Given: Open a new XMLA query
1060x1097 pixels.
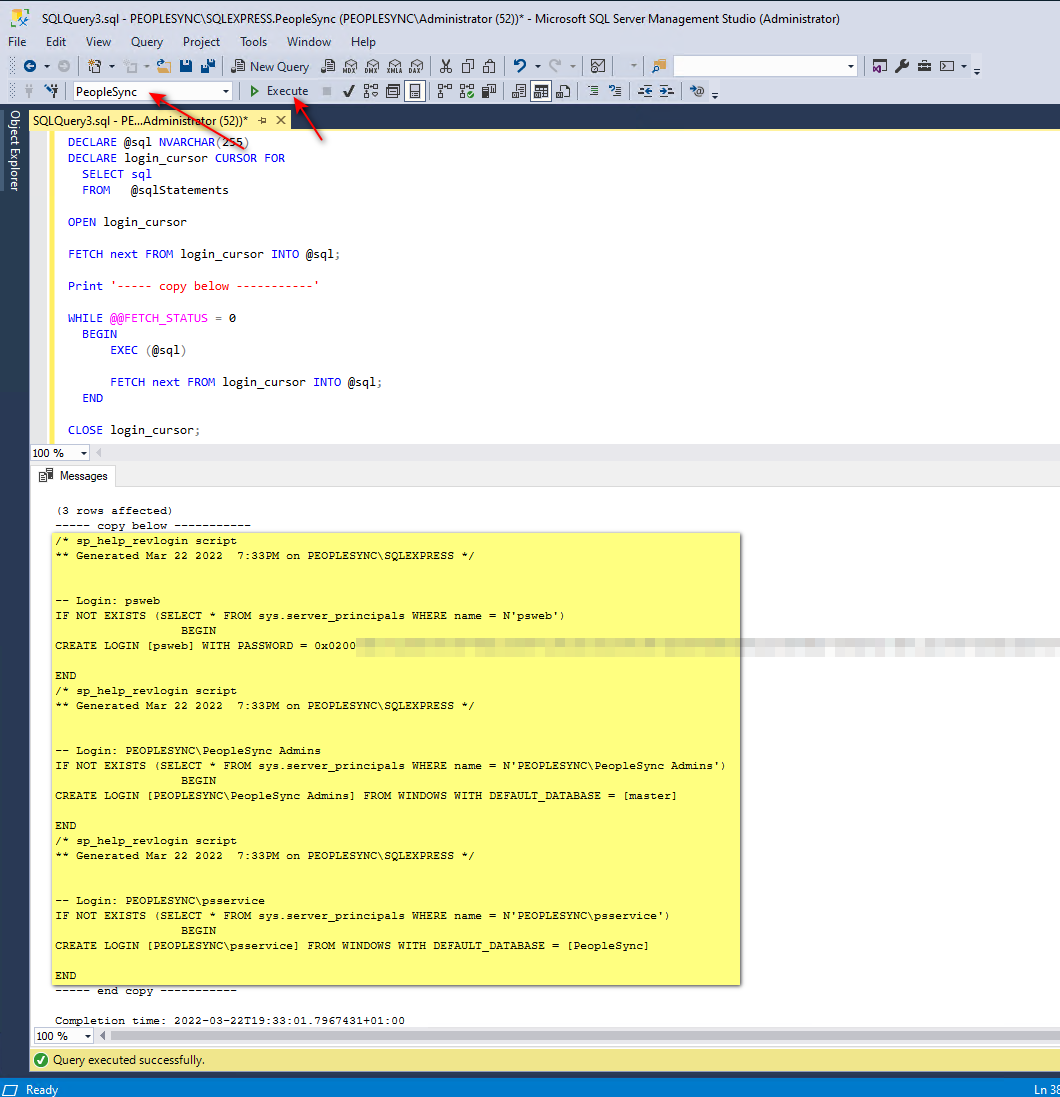Looking at the screenshot, I should (395, 66).
